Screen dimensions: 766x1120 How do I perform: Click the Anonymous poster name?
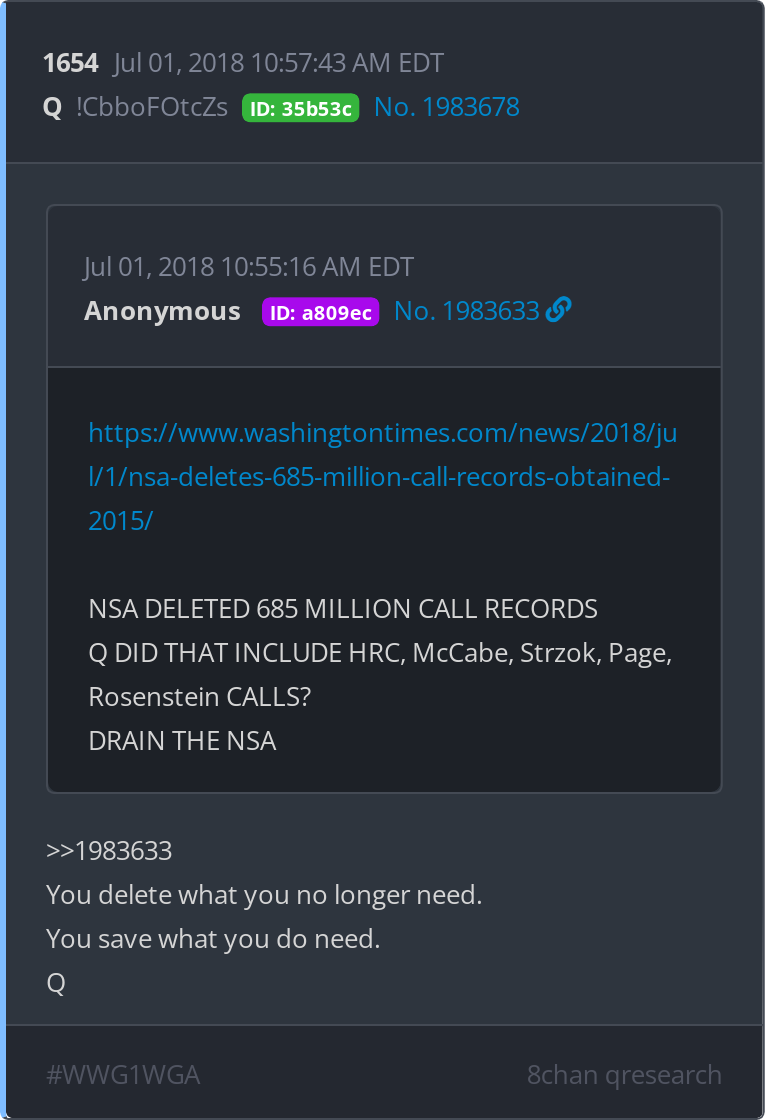coord(162,311)
